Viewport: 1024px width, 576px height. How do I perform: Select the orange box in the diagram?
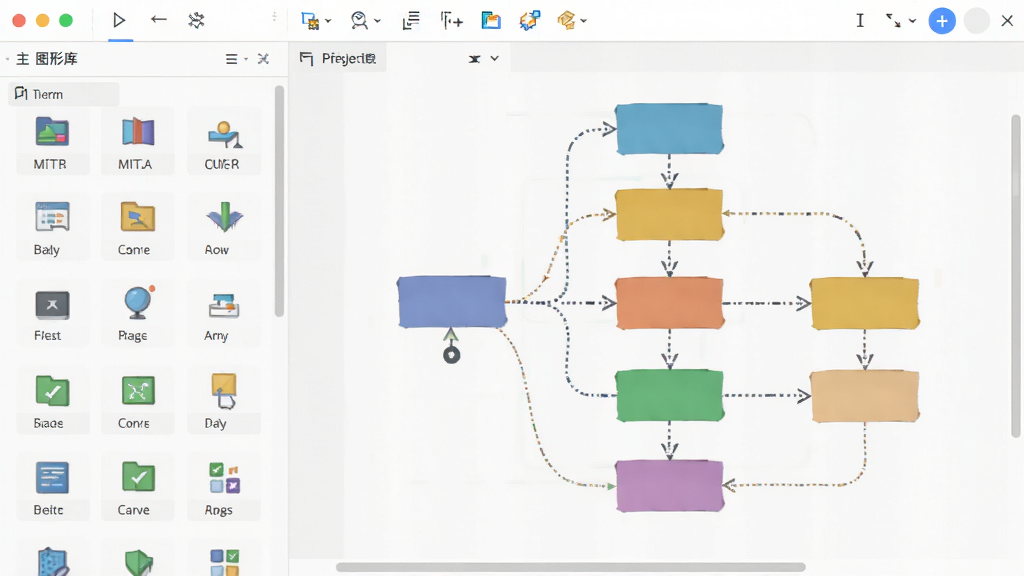pos(669,303)
